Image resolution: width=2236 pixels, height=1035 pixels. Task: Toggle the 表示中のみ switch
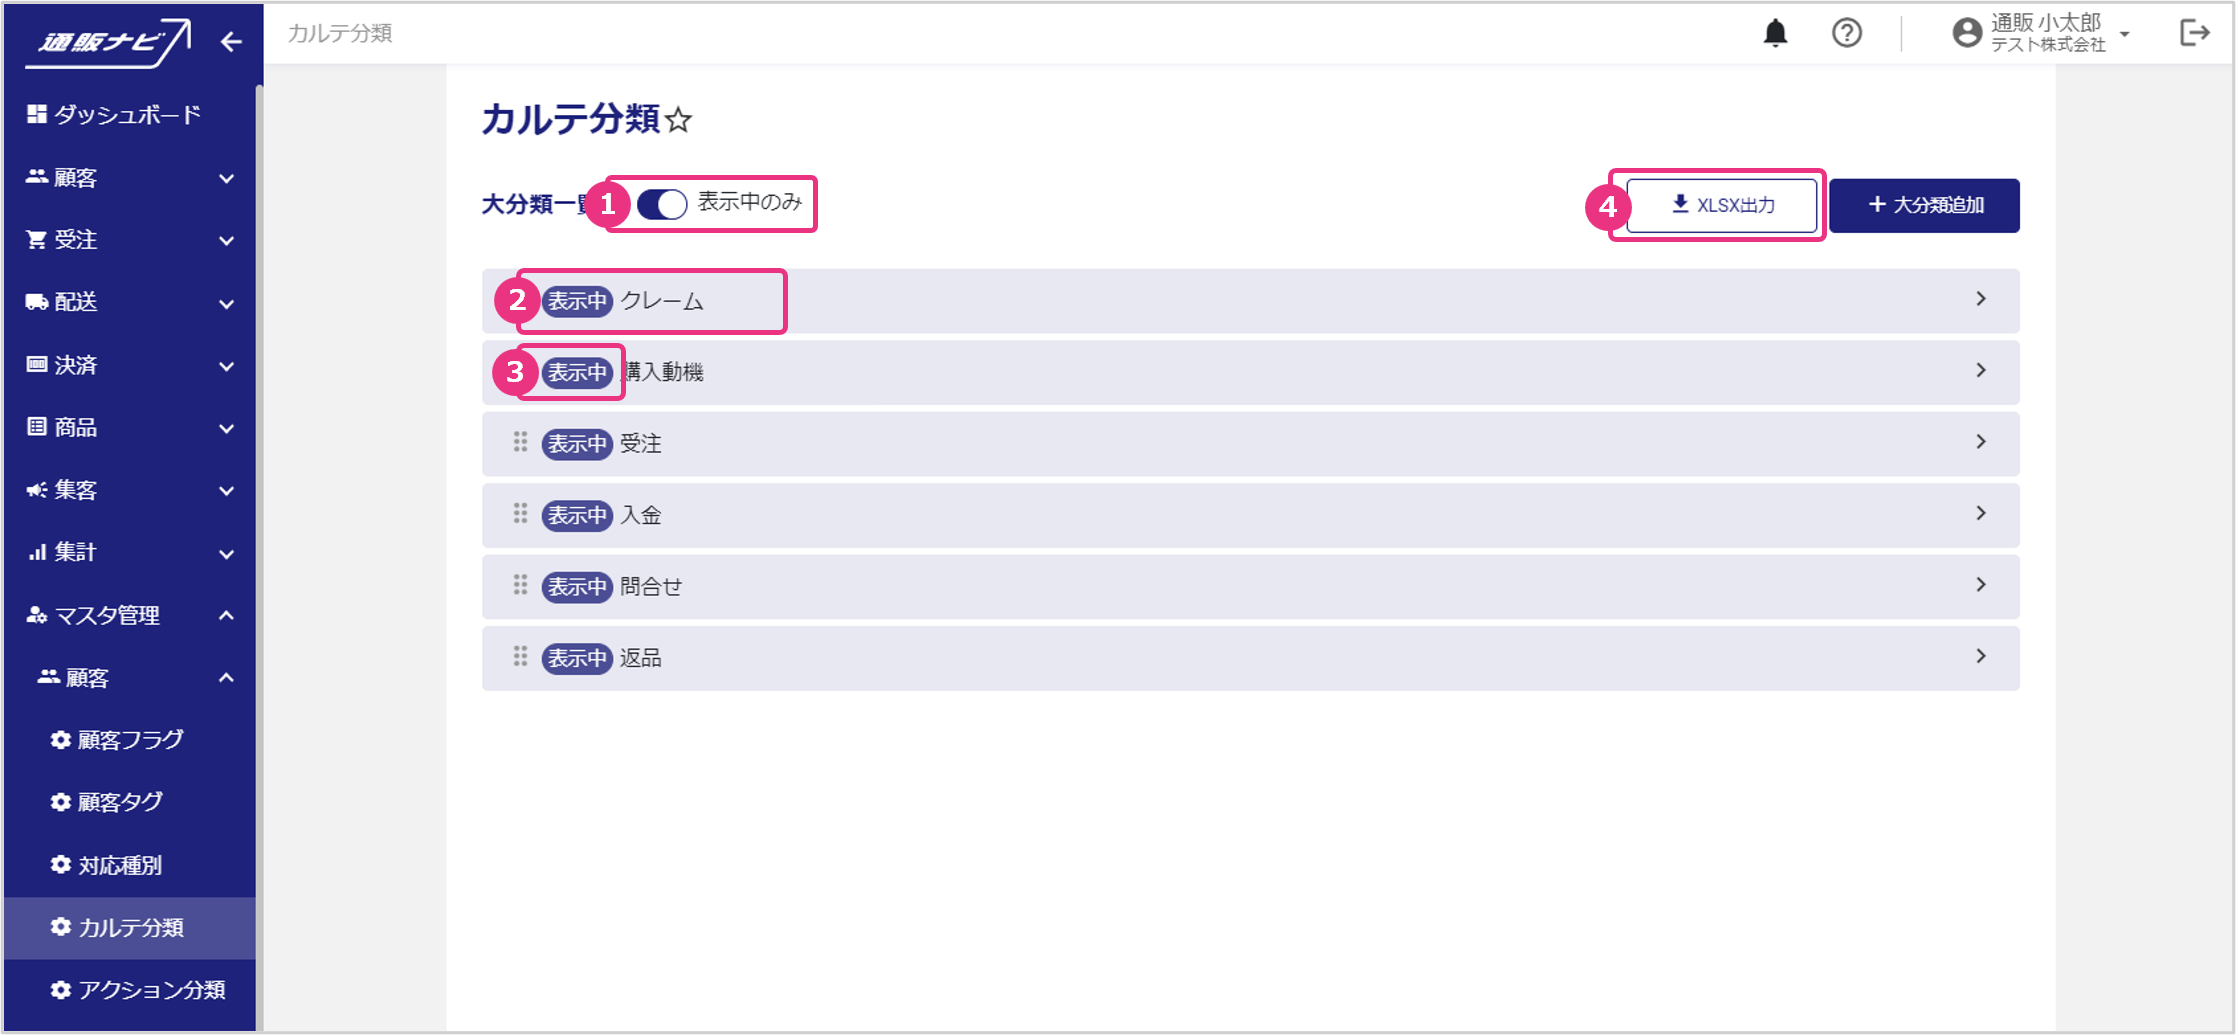pos(662,204)
